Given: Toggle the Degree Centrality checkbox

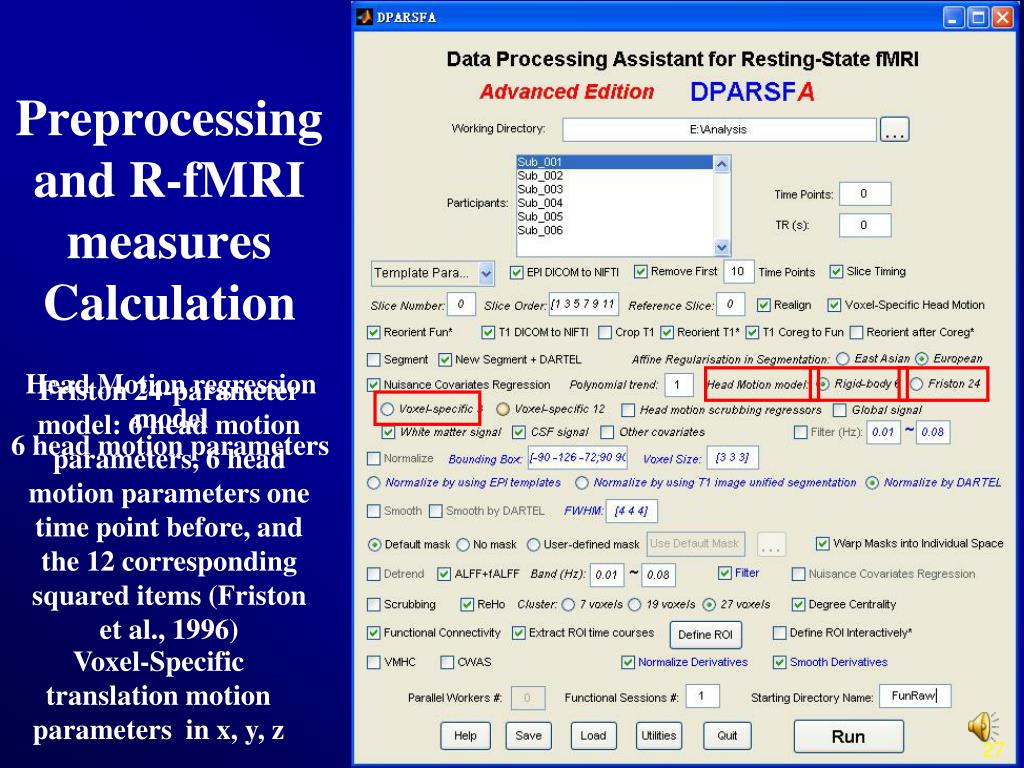Looking at the screenshot, I should pos(798,605).
